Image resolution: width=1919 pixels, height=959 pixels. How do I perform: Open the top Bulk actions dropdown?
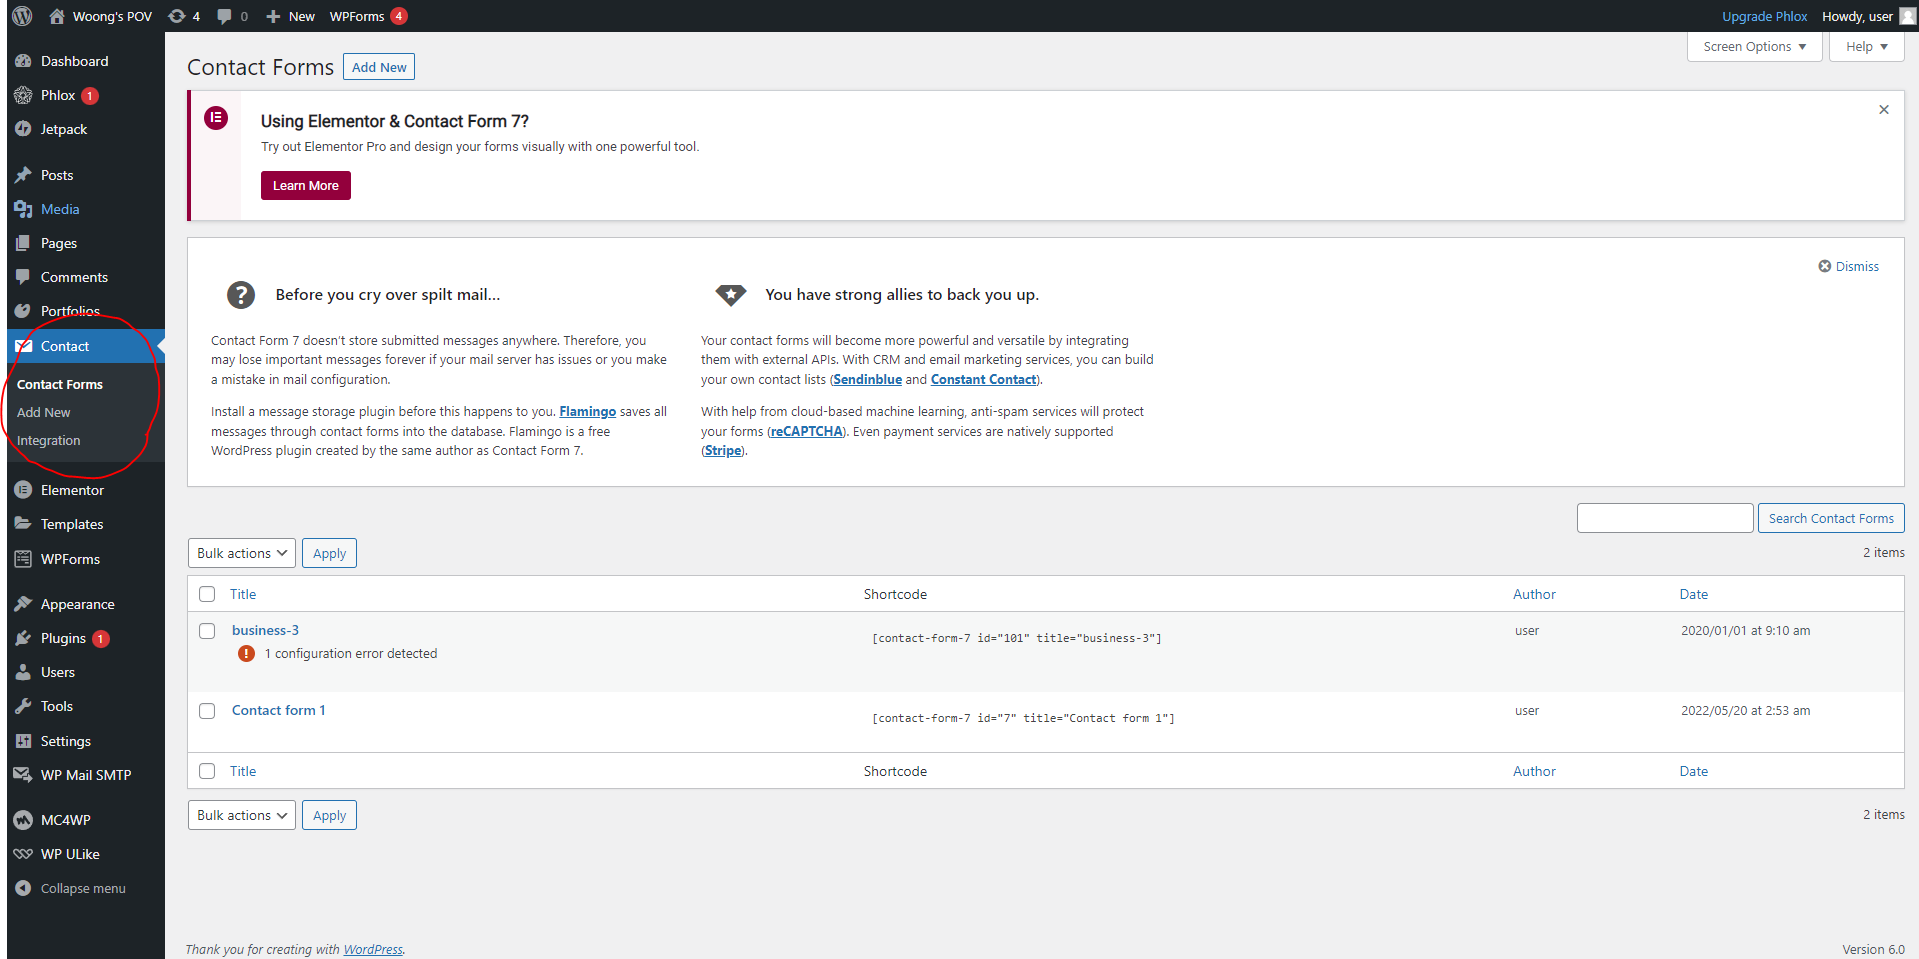242,553
